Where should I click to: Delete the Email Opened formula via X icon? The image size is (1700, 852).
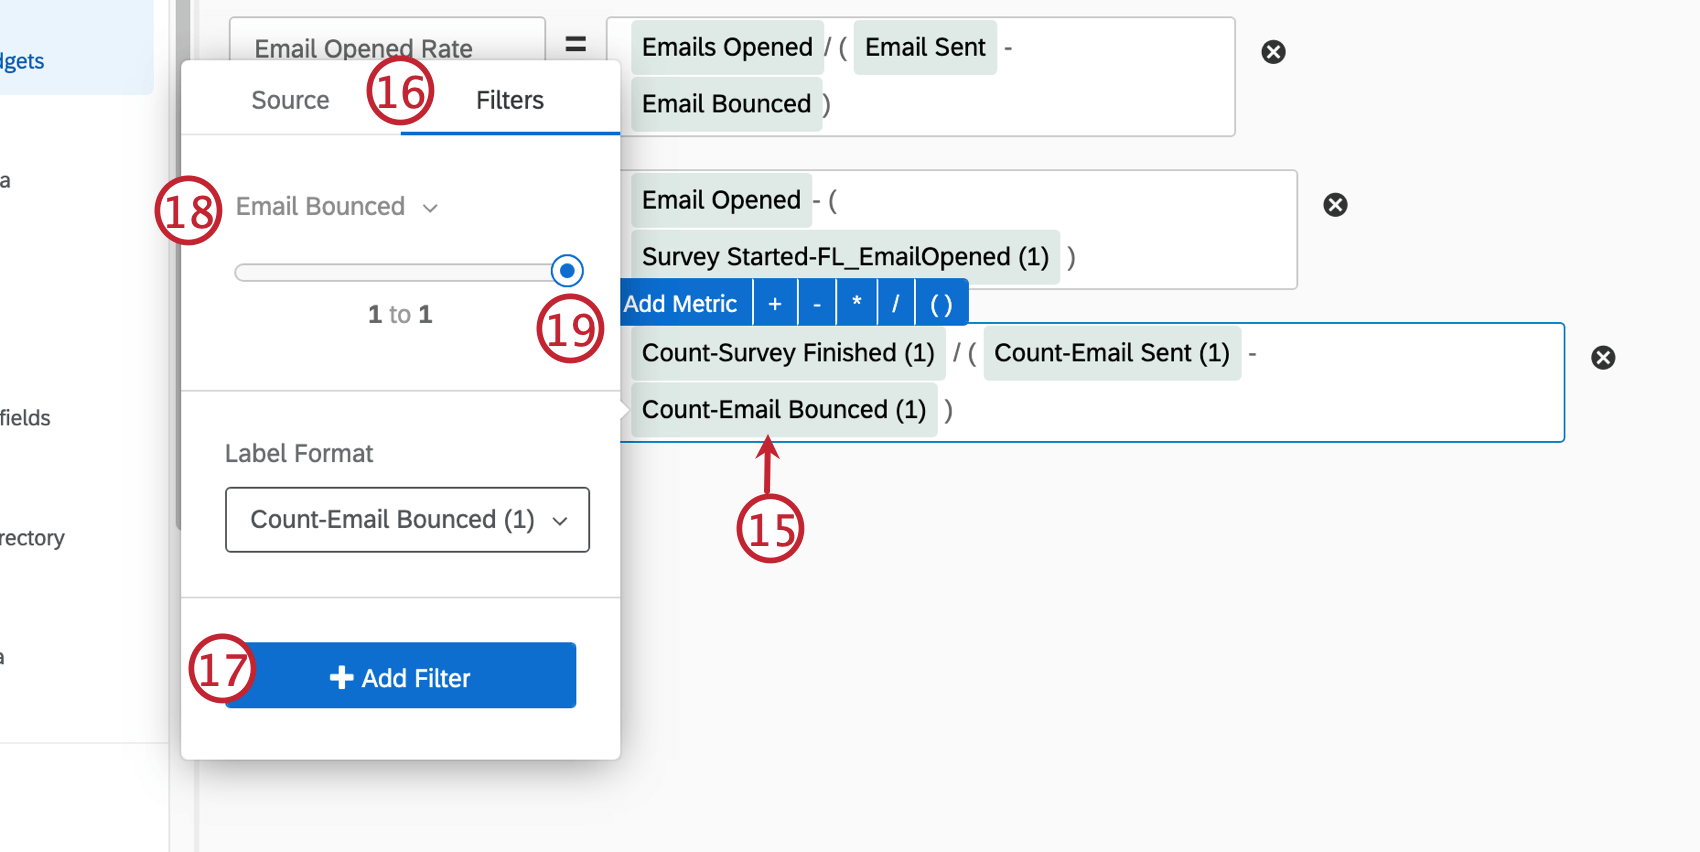coord(1335,204)
